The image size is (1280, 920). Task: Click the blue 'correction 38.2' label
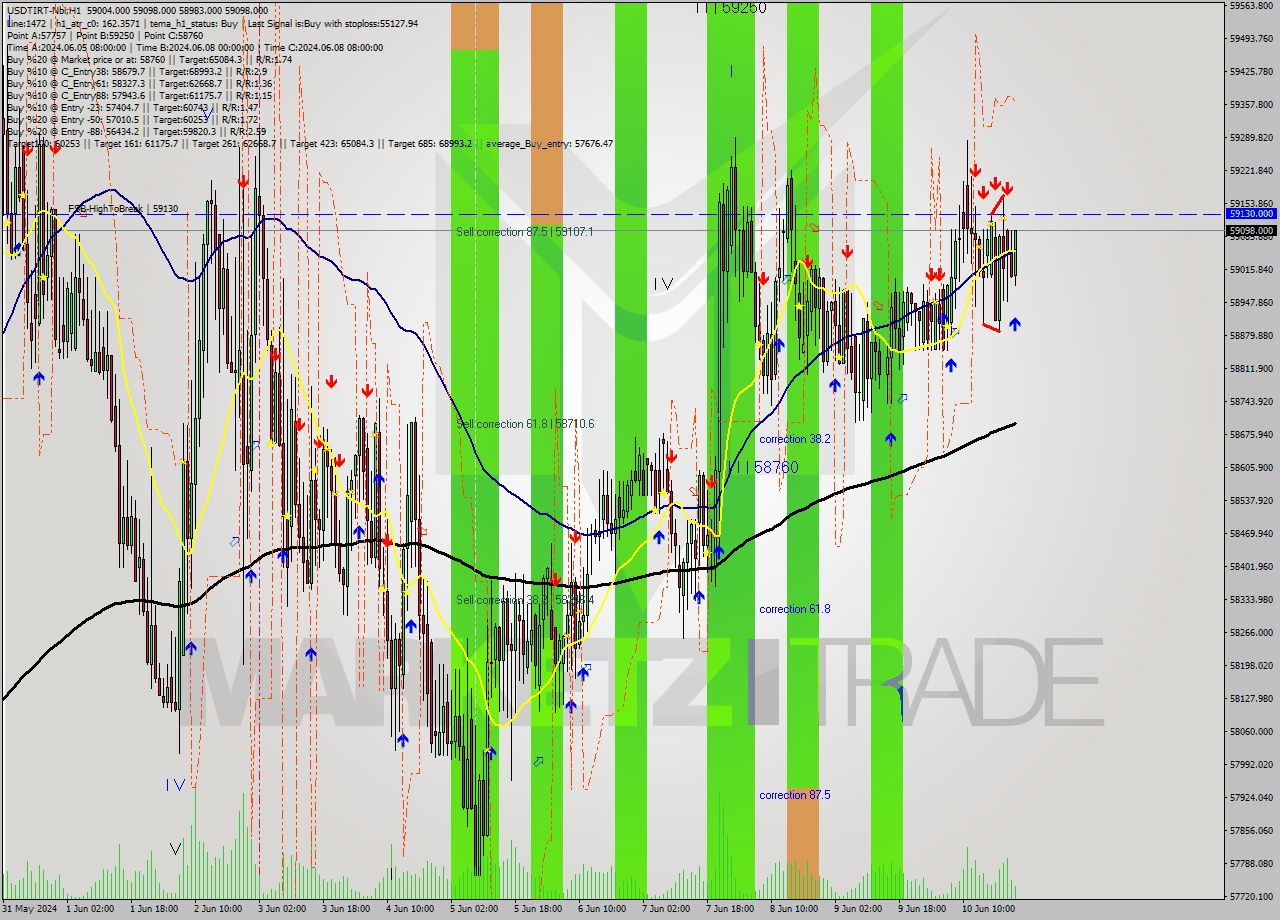coord(795,439)
